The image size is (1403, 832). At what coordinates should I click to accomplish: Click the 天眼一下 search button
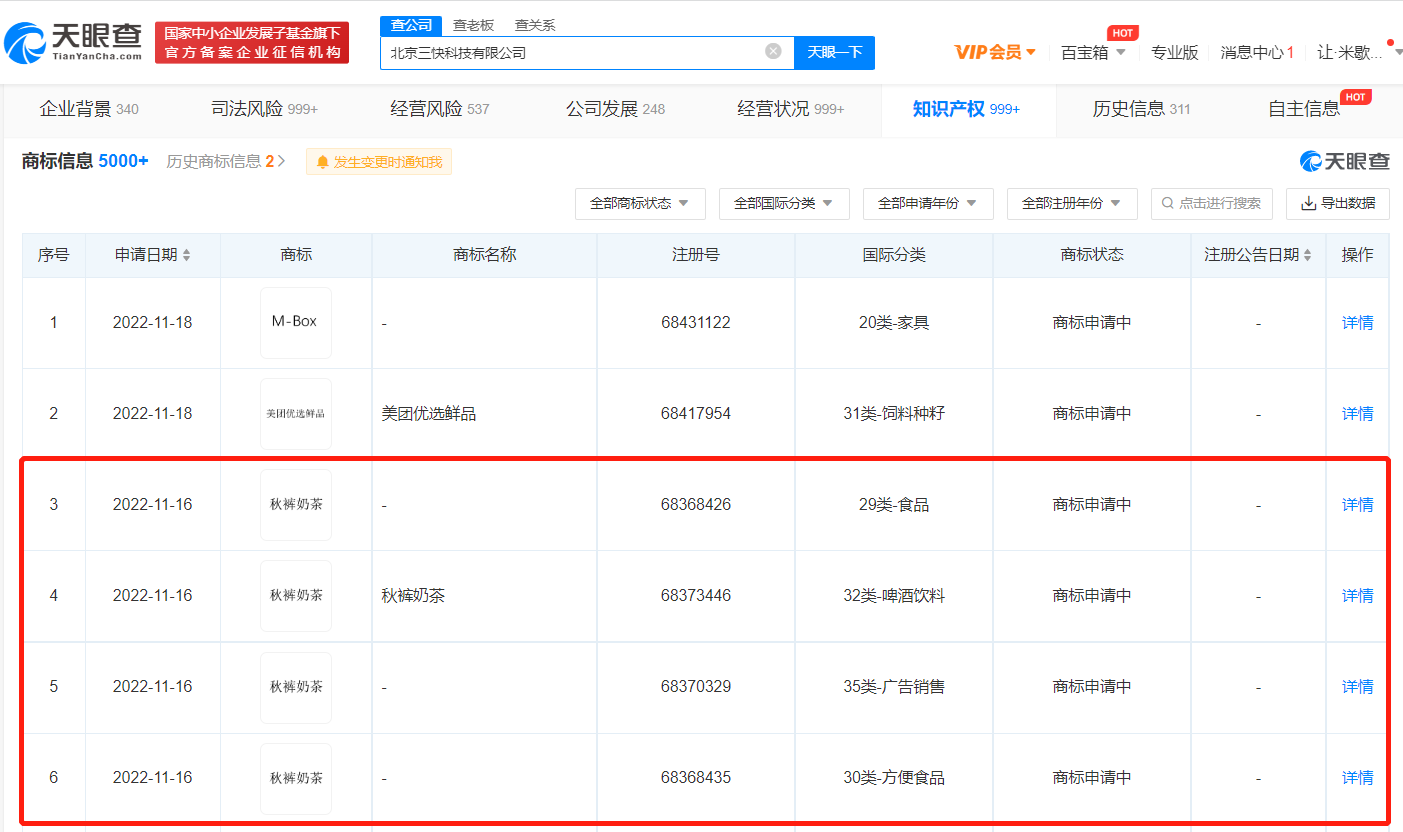point(834,53)
